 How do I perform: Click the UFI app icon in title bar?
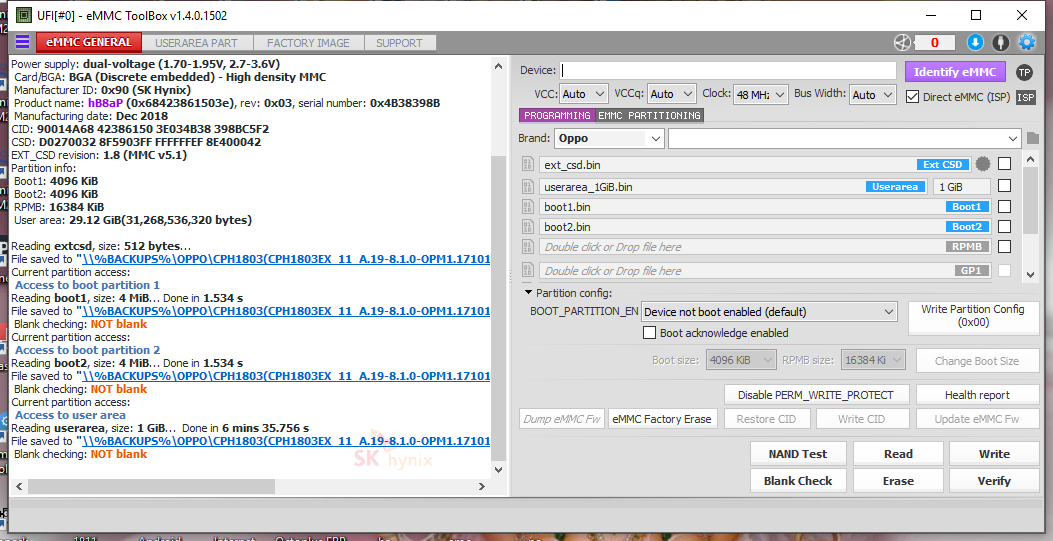(23, 15)
